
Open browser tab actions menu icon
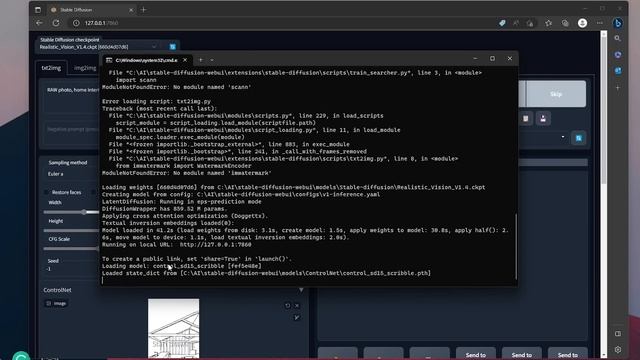[38, 9]
